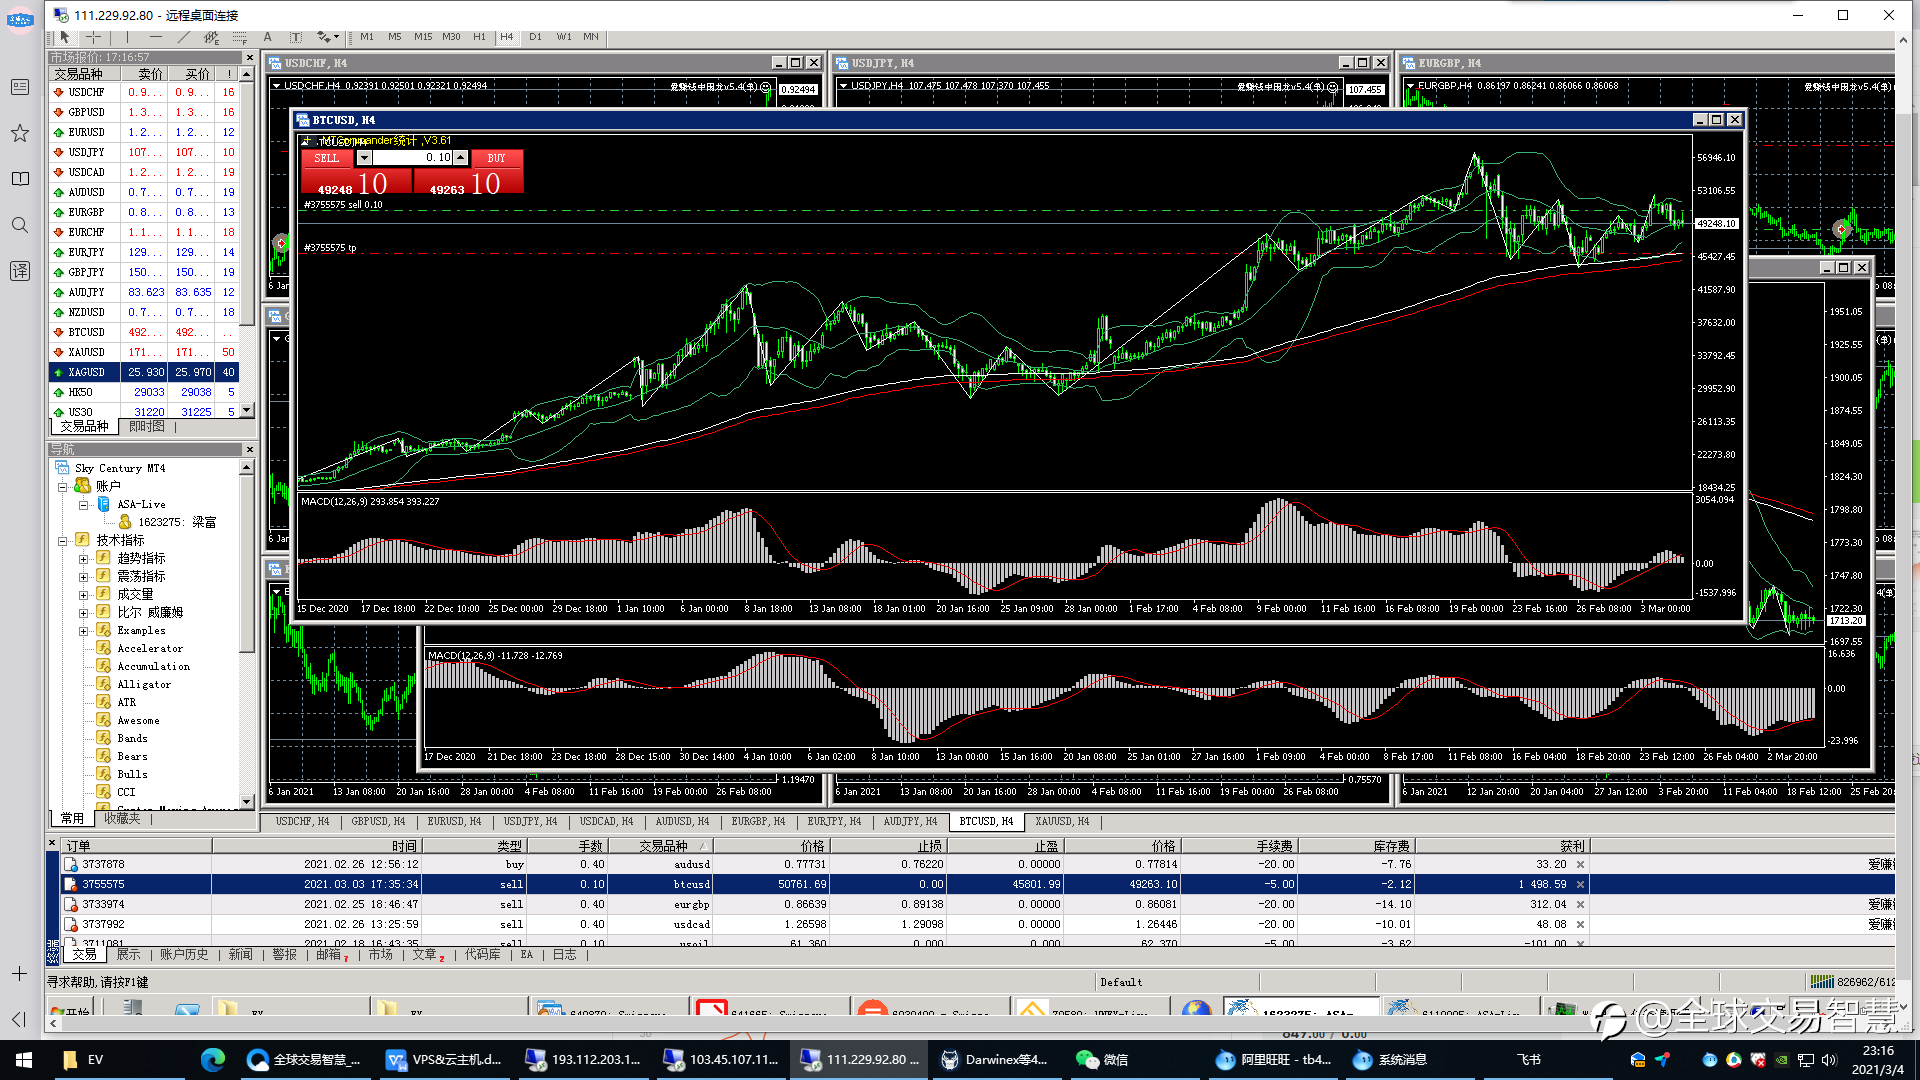Collapse the 技术指标 indicators node

[62, 540]
